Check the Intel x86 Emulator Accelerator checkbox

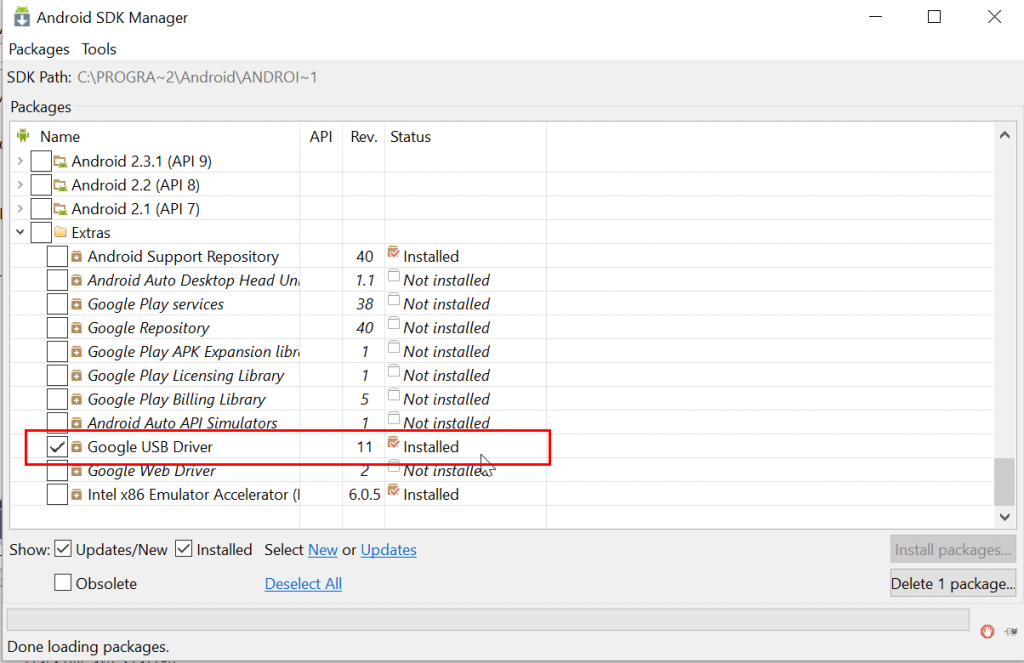coord(57,494)
